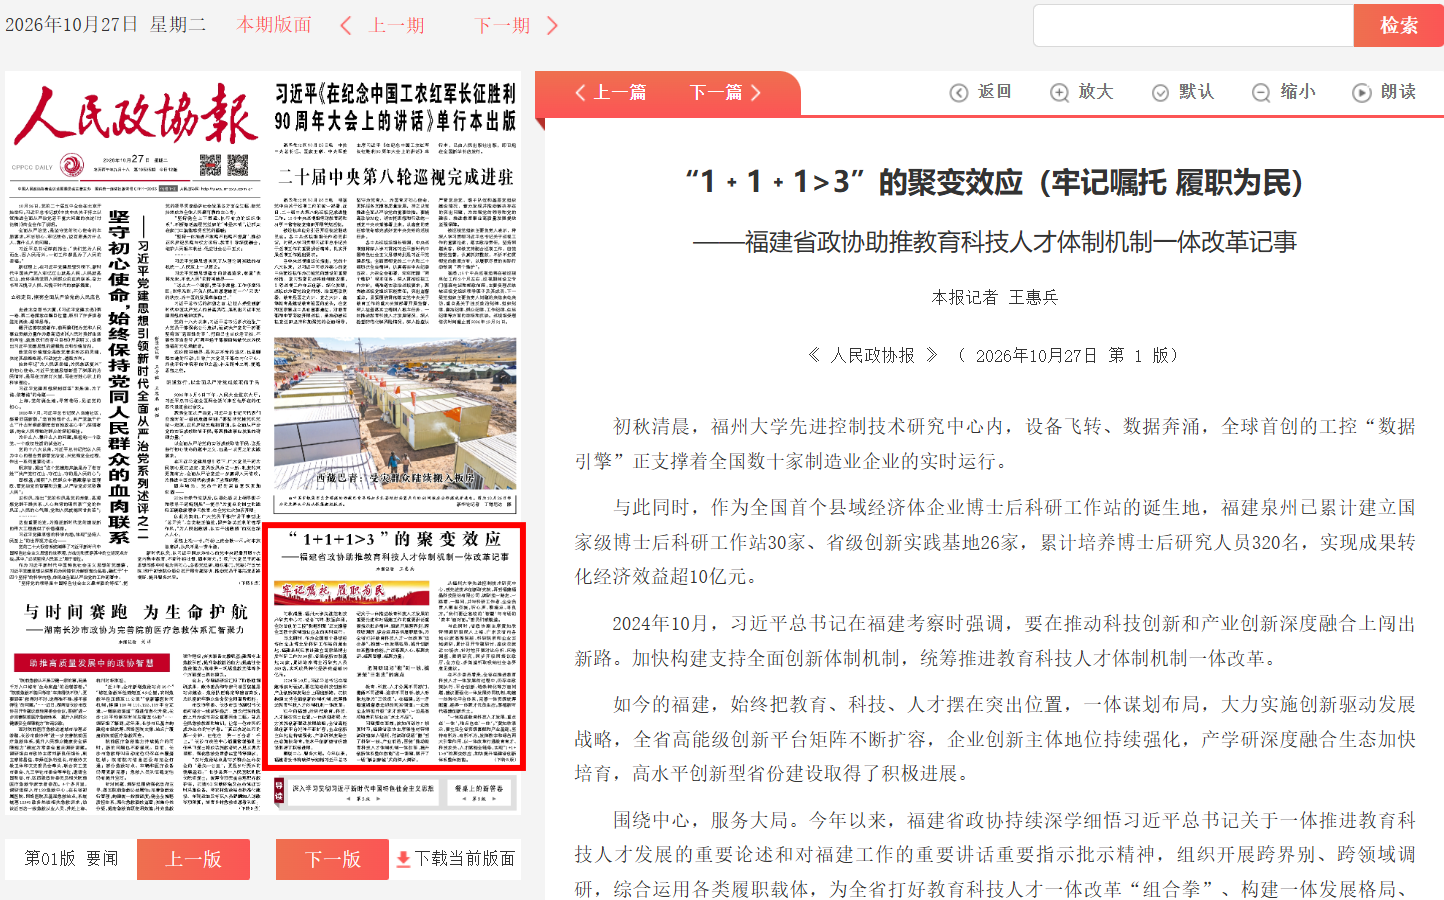The width and height of the screenshot is (1444, 900).
Task: Click the 检索 search button
Action: click(x=1398, y=26)
